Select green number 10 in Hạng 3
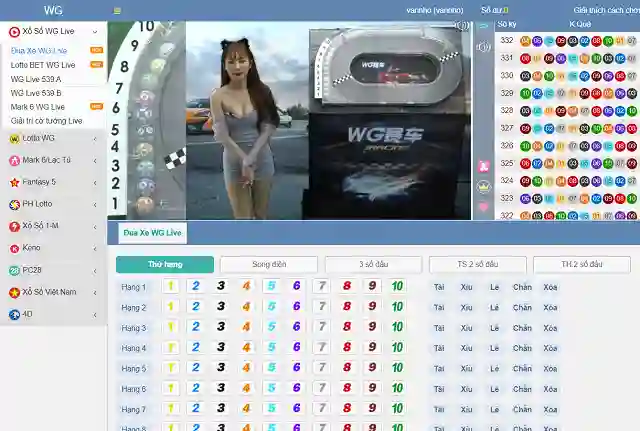 coord(398,327)
